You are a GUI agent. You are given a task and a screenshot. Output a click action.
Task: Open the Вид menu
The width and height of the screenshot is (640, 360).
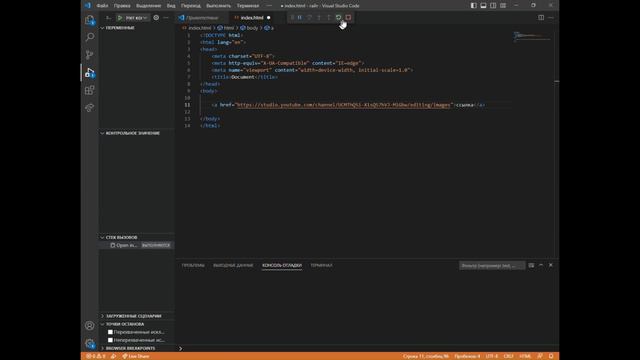(171, 6)
